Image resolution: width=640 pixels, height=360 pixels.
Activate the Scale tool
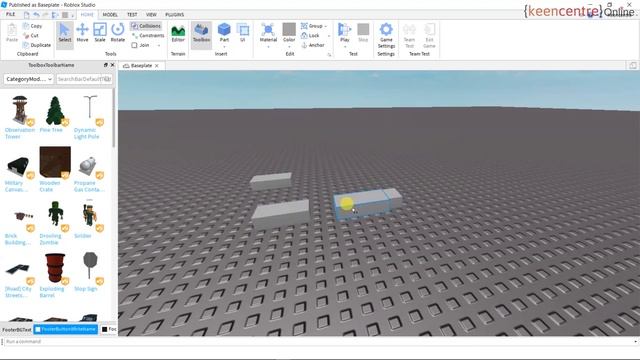click(100, 33)
